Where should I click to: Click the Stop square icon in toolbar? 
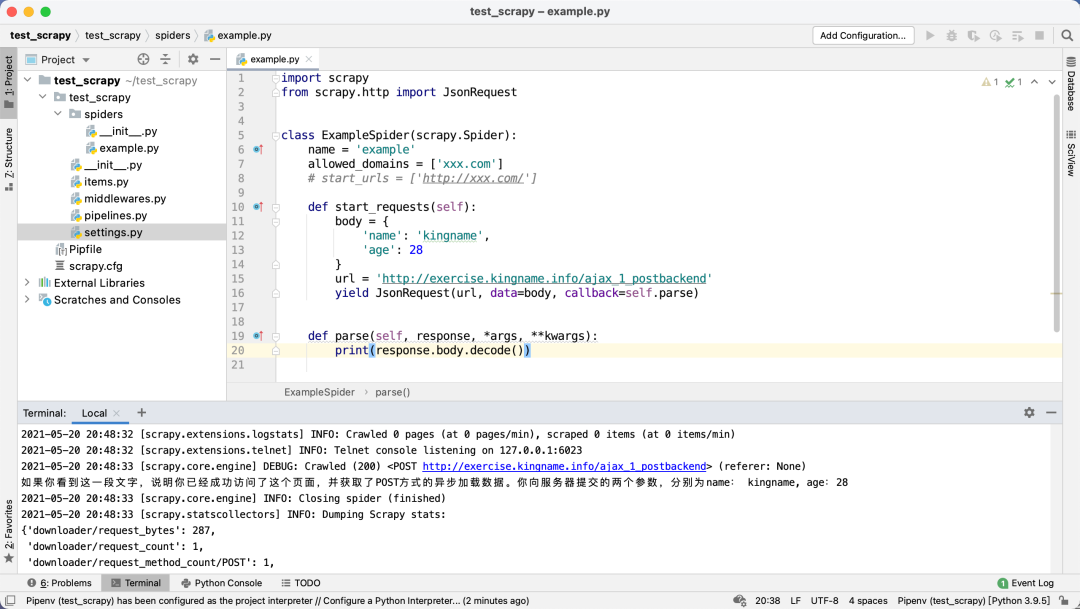[1039, 35]
